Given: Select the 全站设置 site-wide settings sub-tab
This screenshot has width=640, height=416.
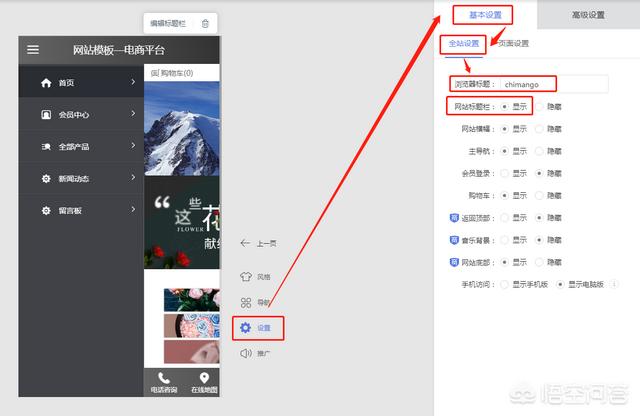Looking at the screenshot, I should [x=464, y=44].
